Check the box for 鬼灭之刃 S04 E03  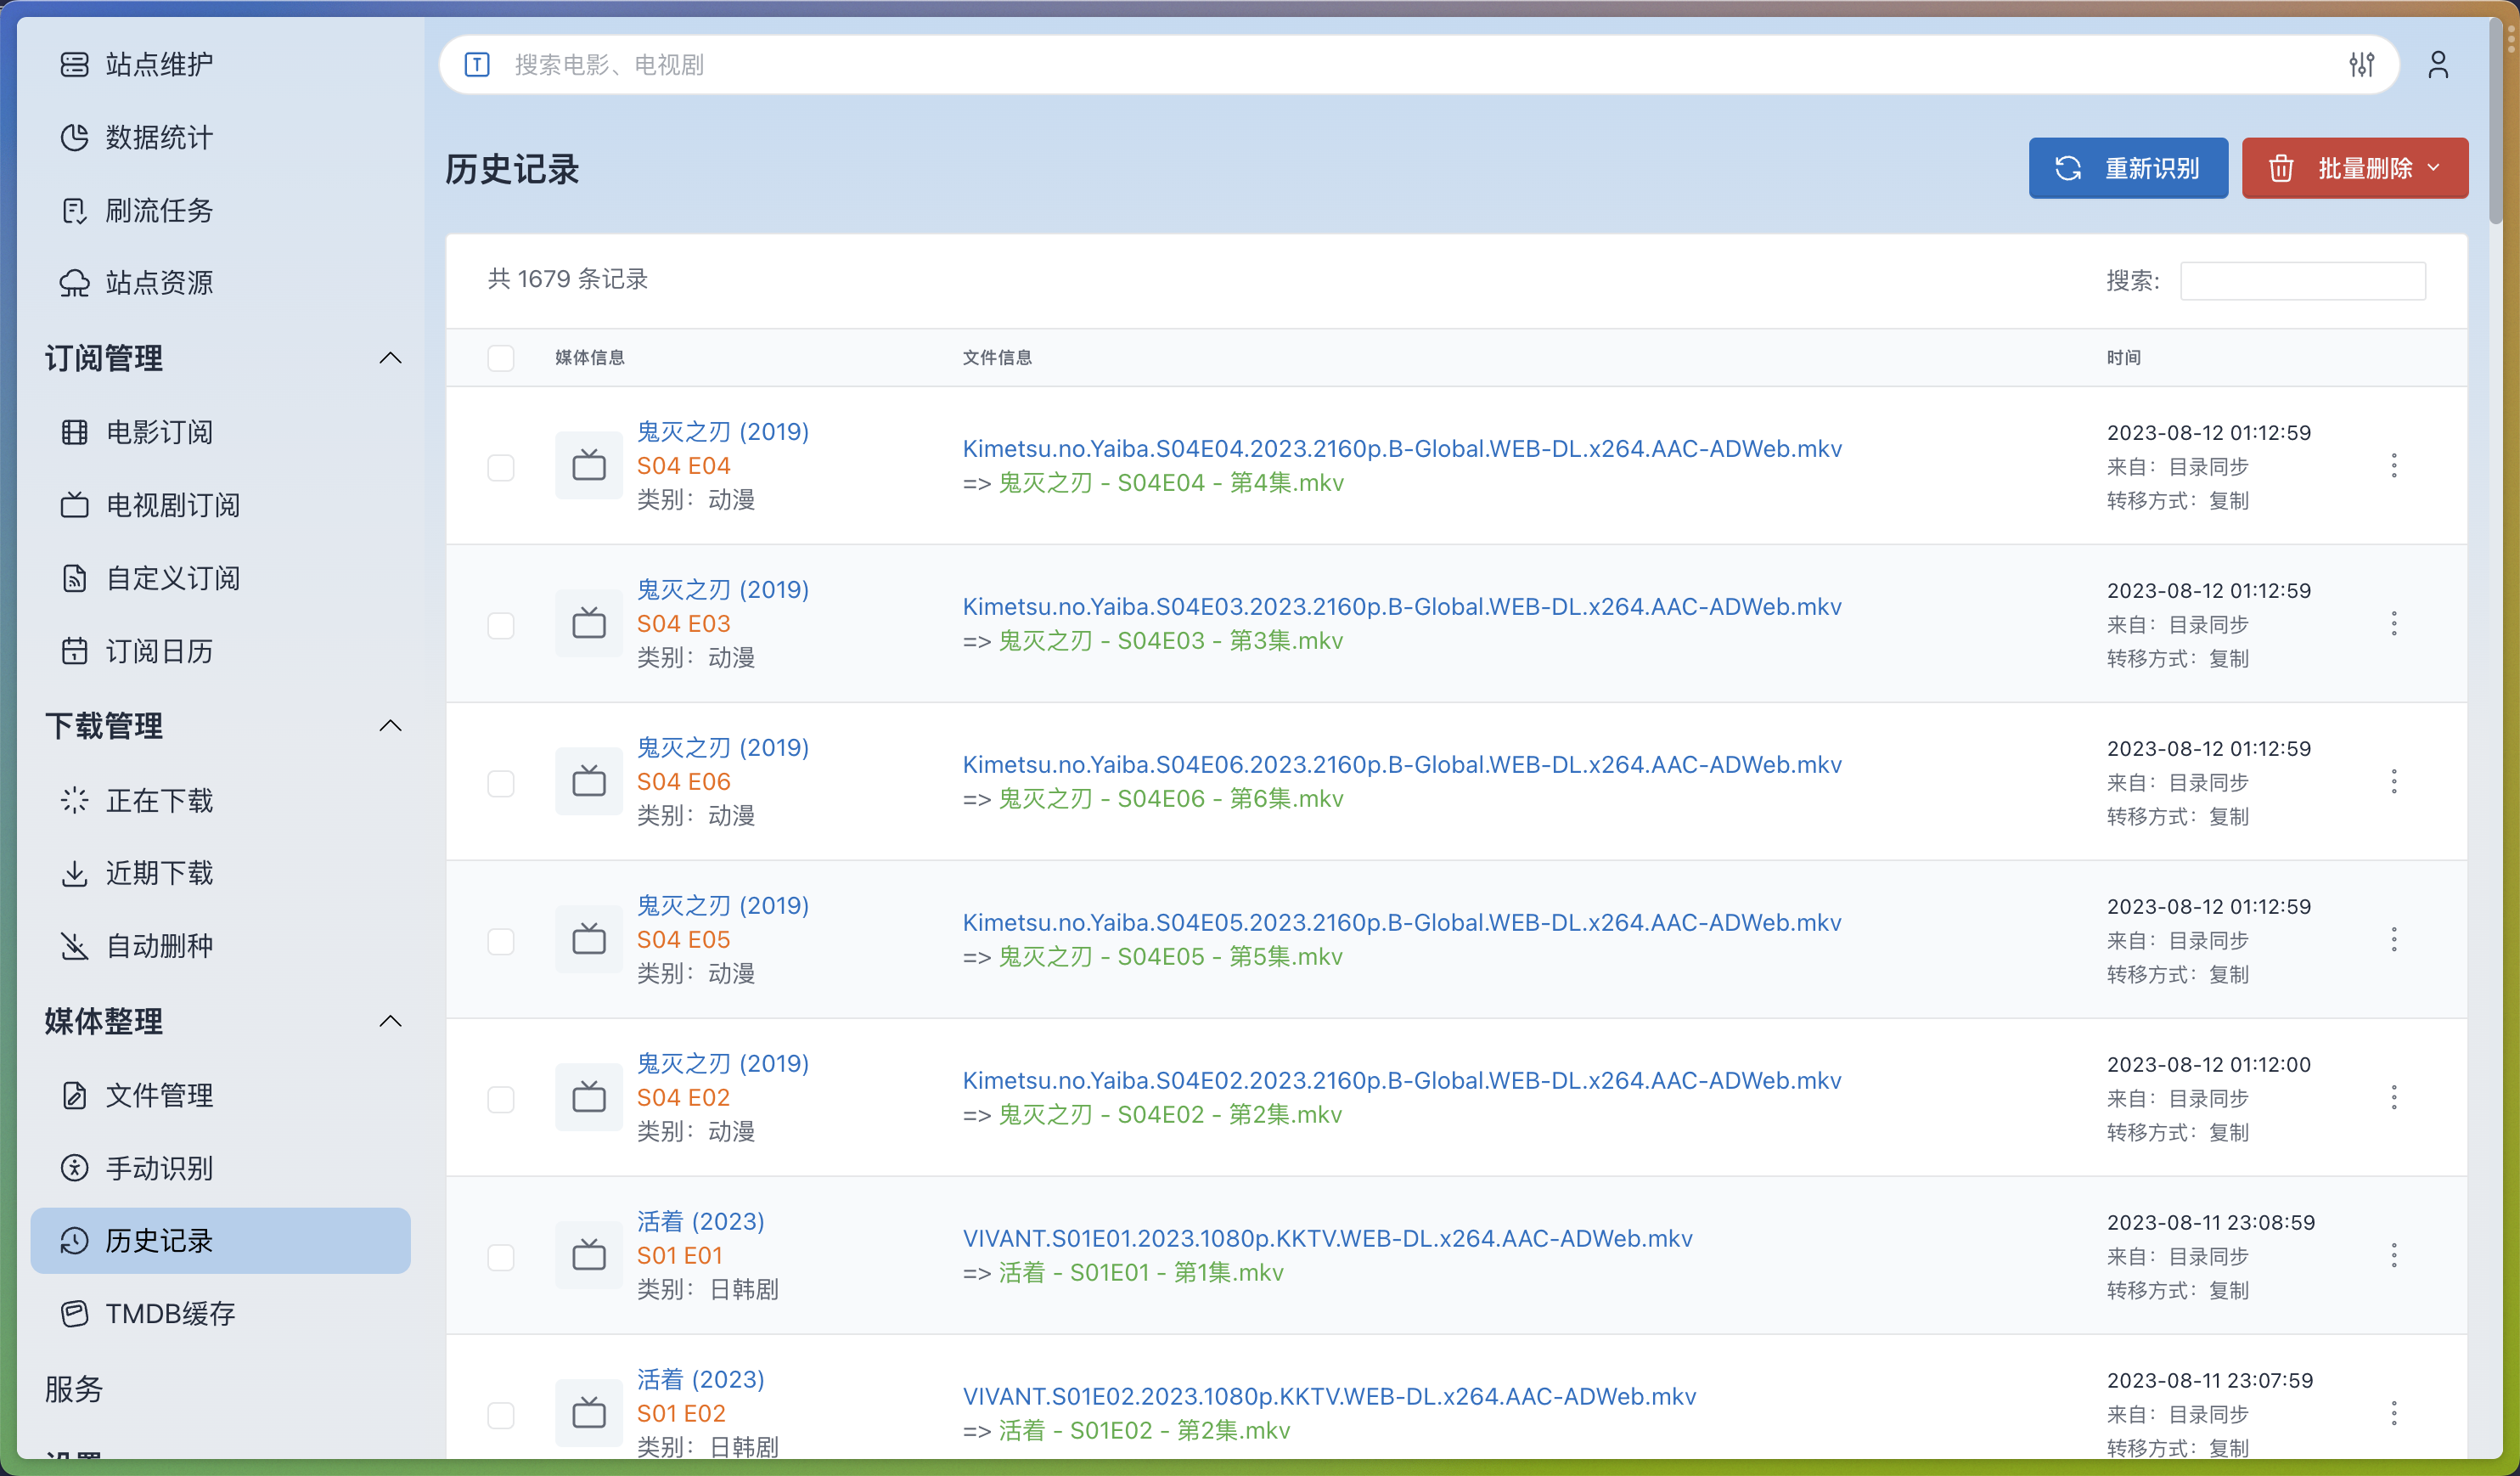[501, 626]
